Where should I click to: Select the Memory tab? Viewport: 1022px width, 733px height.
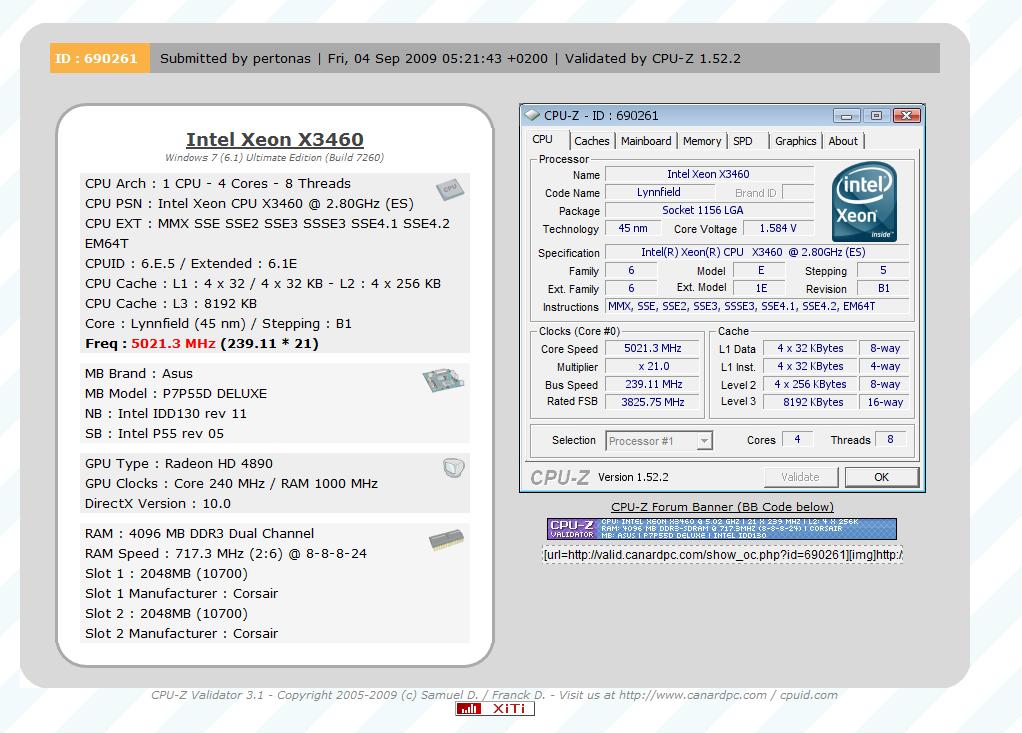(x=702, y=141)
